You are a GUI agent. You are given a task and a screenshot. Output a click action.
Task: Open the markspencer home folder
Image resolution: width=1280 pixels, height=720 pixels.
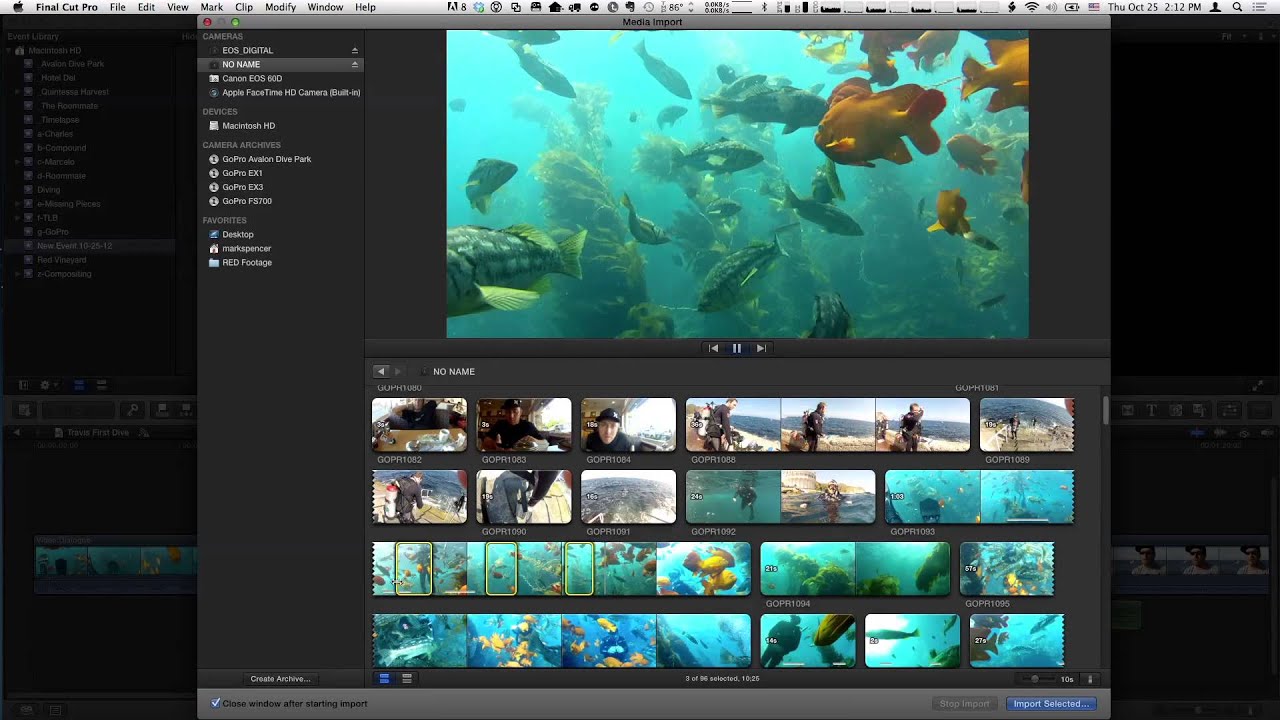click(x=246, y=248)
